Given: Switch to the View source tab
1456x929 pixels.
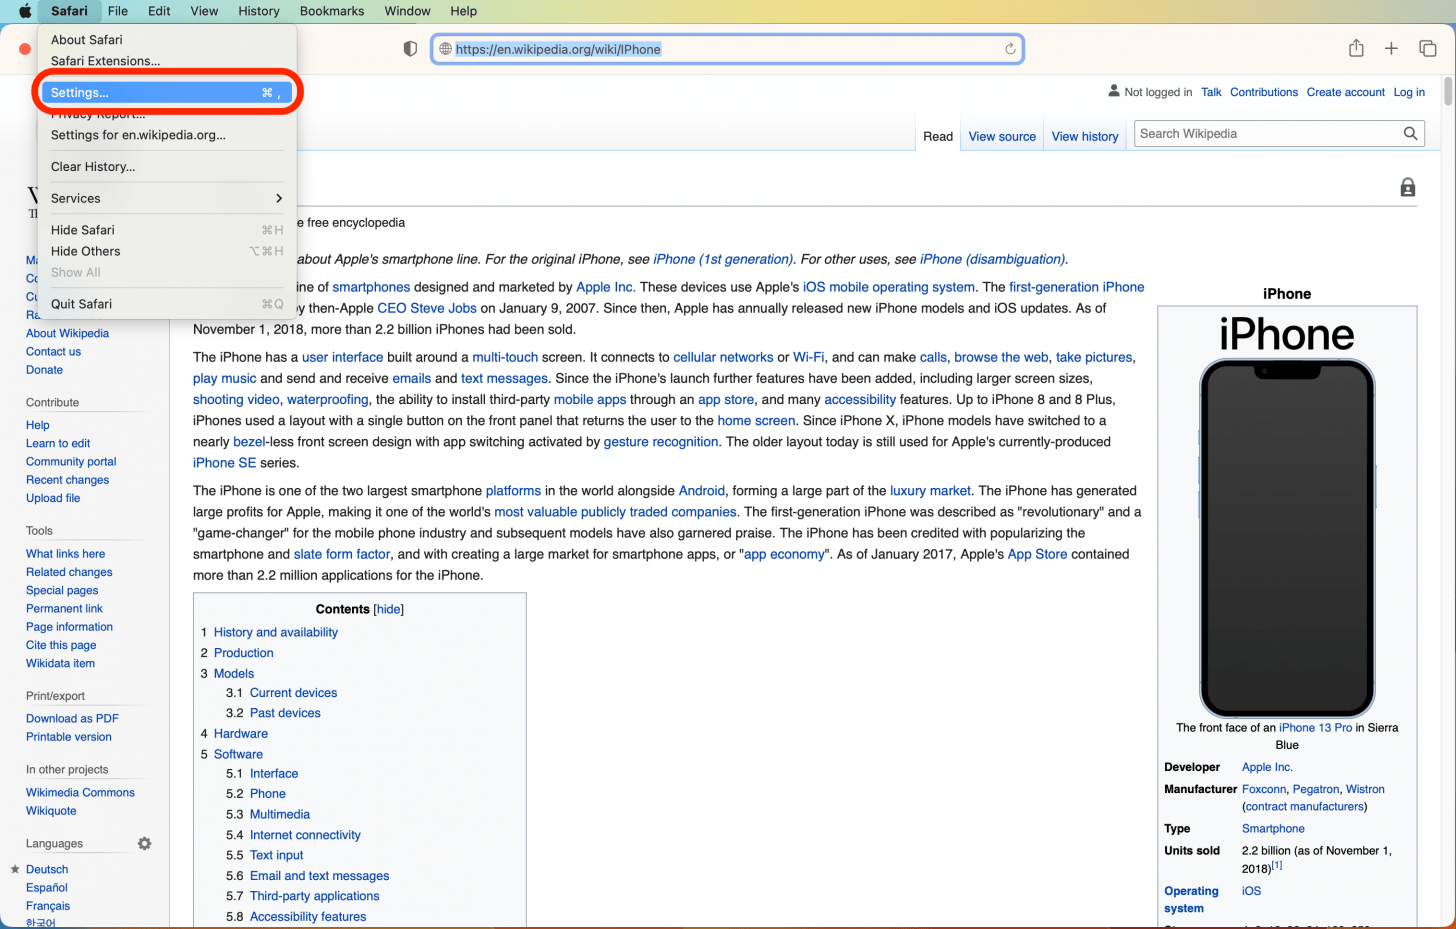Looking at the screenshot, I should coord(1001,136).
